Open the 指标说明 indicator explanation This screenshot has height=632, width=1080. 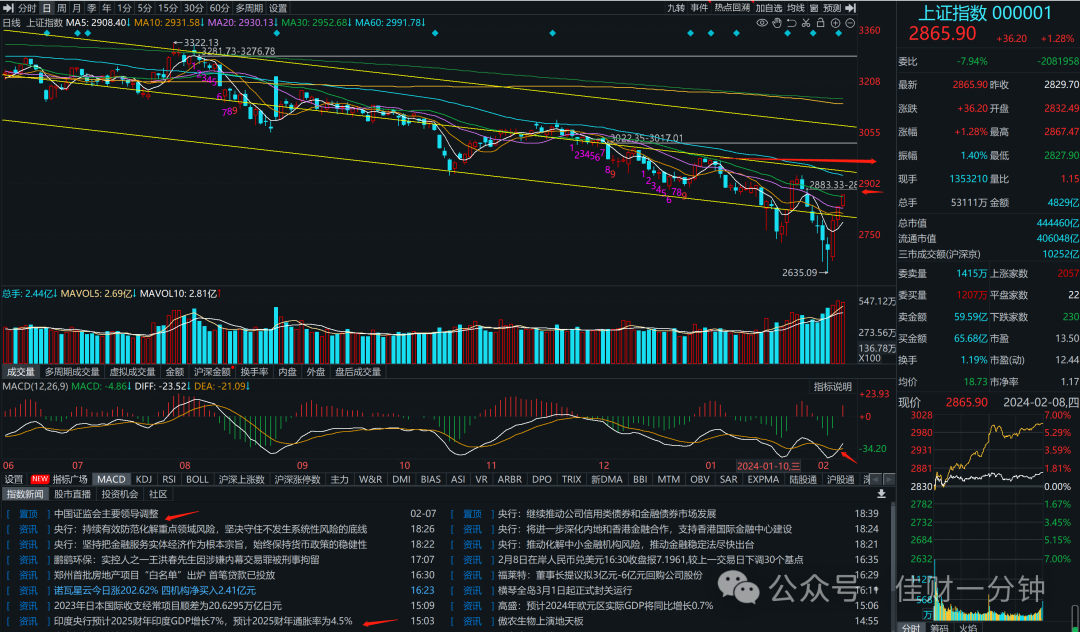[x=833, y=387]
